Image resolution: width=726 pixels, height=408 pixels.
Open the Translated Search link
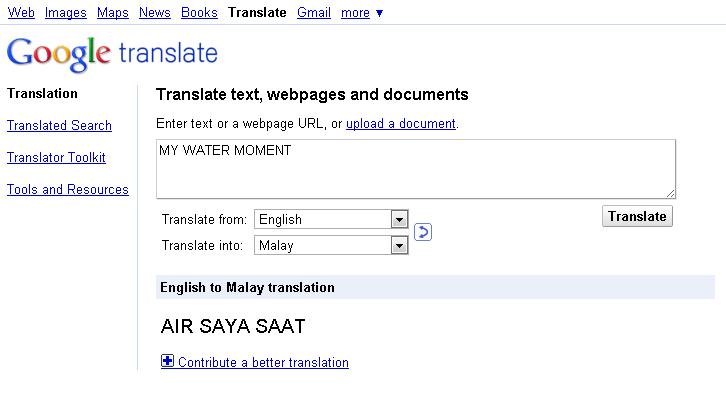coord(59,126)
